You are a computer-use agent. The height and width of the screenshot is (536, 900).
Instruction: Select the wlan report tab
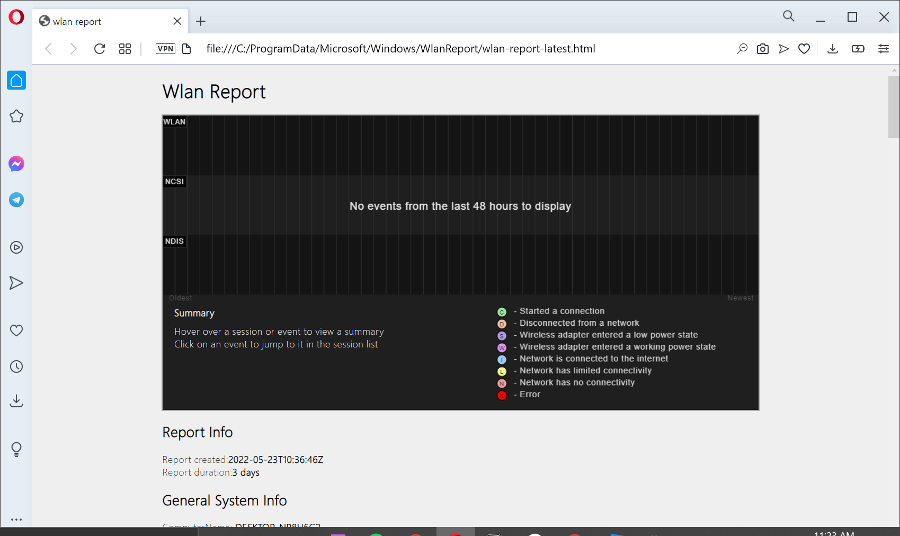point(110,21)
